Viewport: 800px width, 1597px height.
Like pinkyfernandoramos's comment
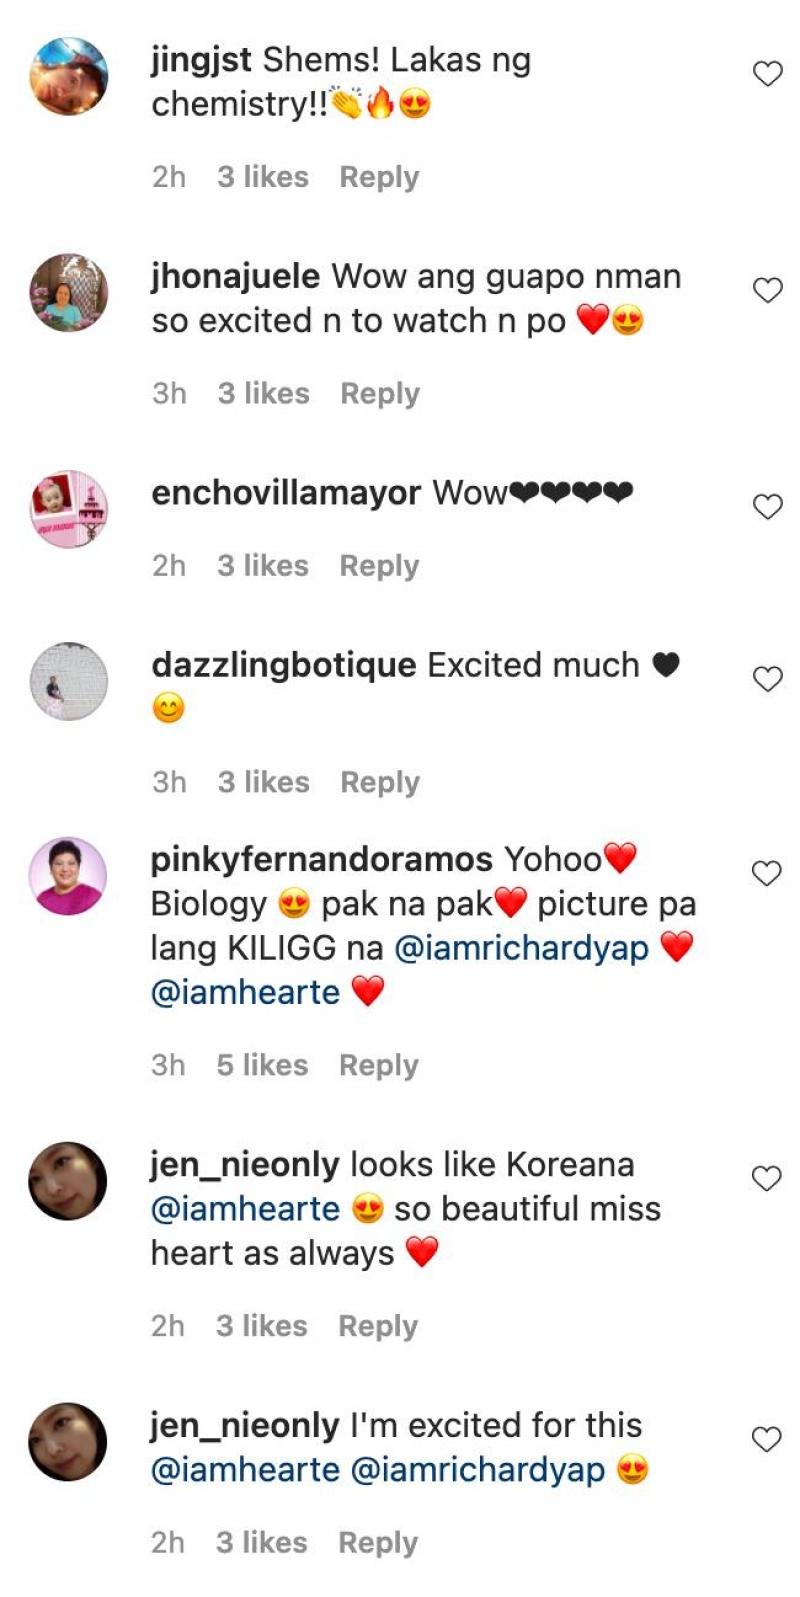coord(767,873)
